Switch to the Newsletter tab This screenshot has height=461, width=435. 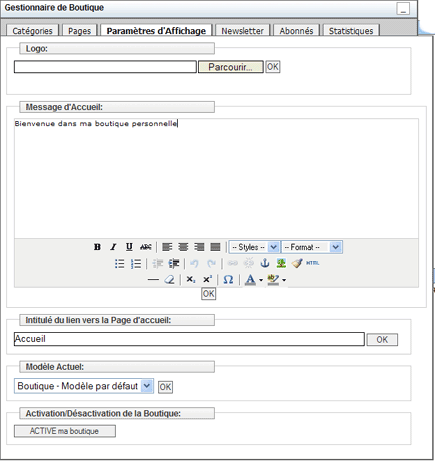click(242, 31)
